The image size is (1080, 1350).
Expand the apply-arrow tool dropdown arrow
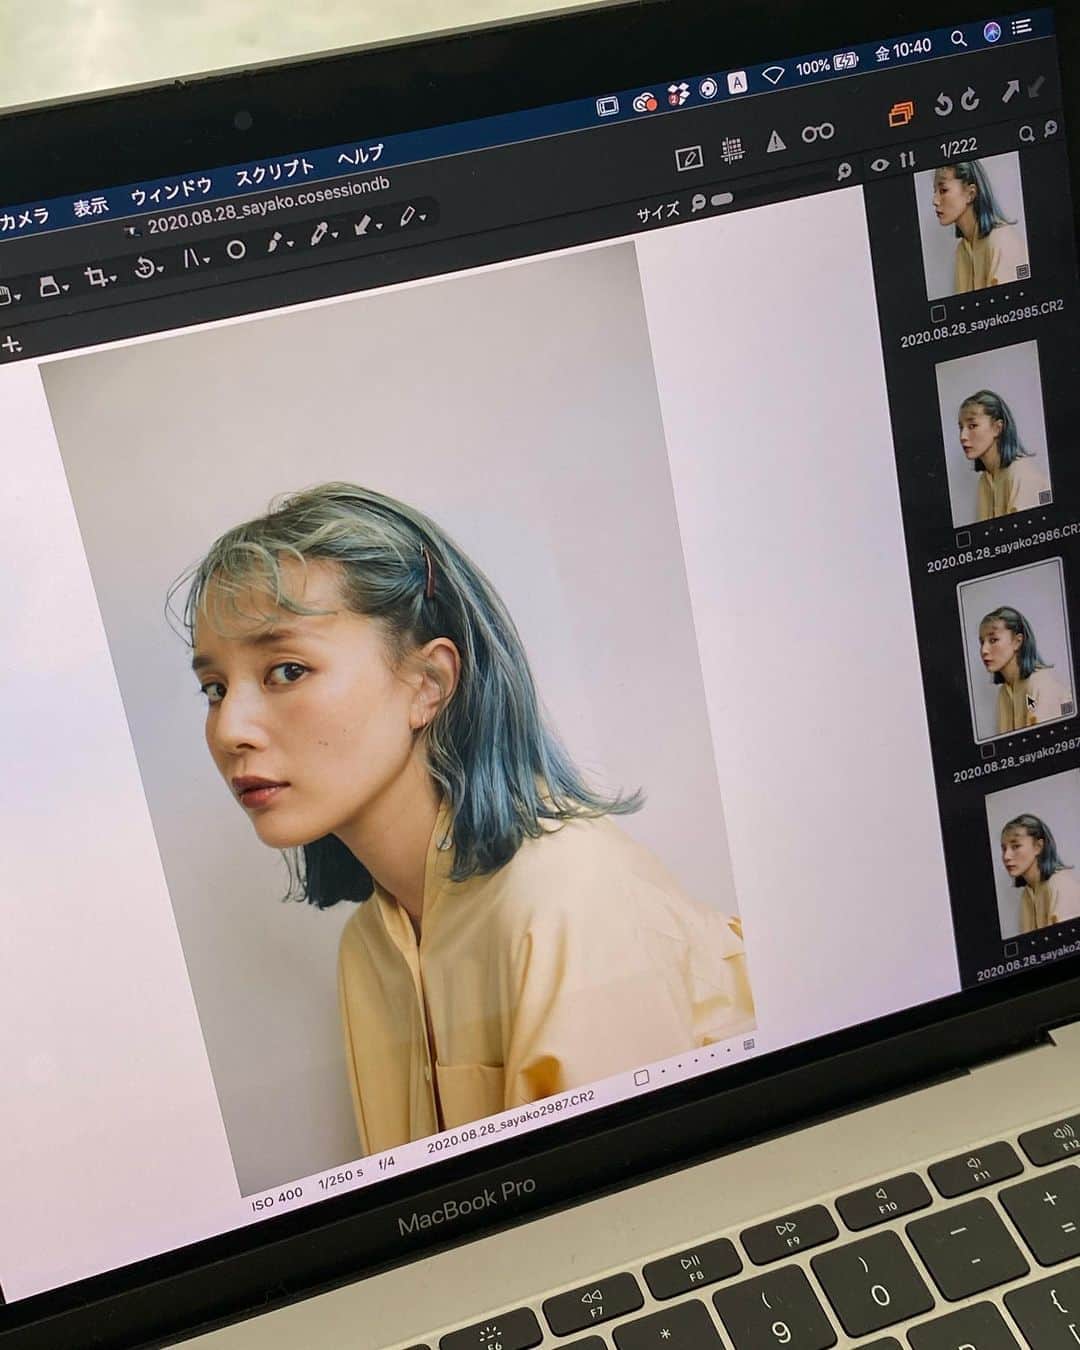click(378, 227)
